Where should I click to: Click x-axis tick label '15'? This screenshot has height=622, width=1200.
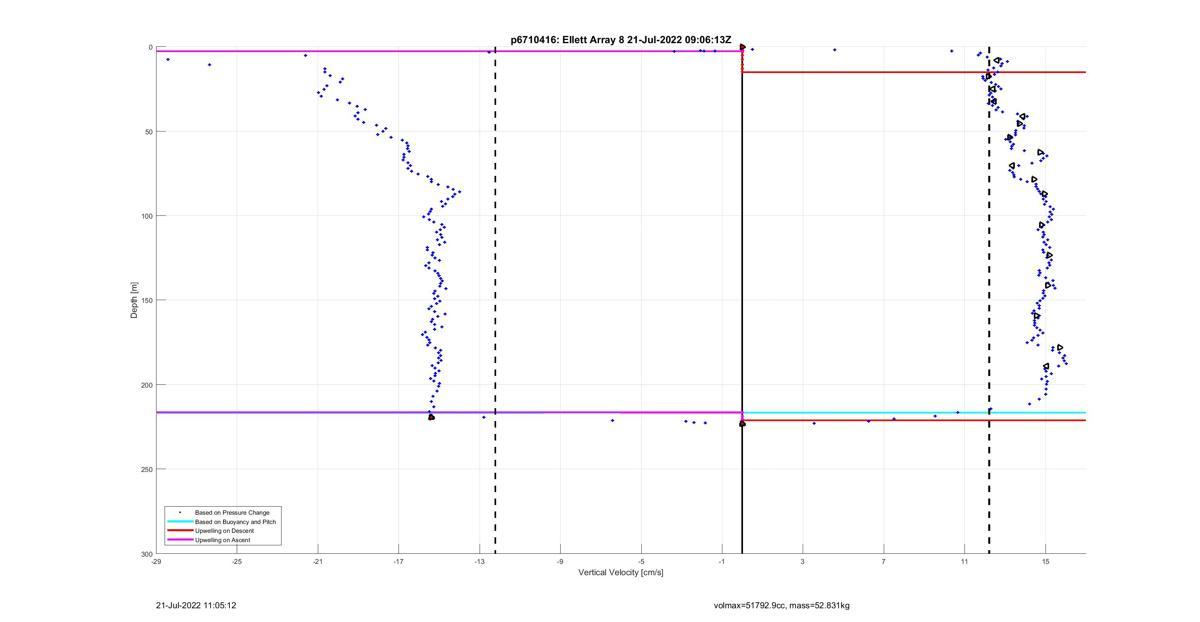click(x=1045, y=562)
